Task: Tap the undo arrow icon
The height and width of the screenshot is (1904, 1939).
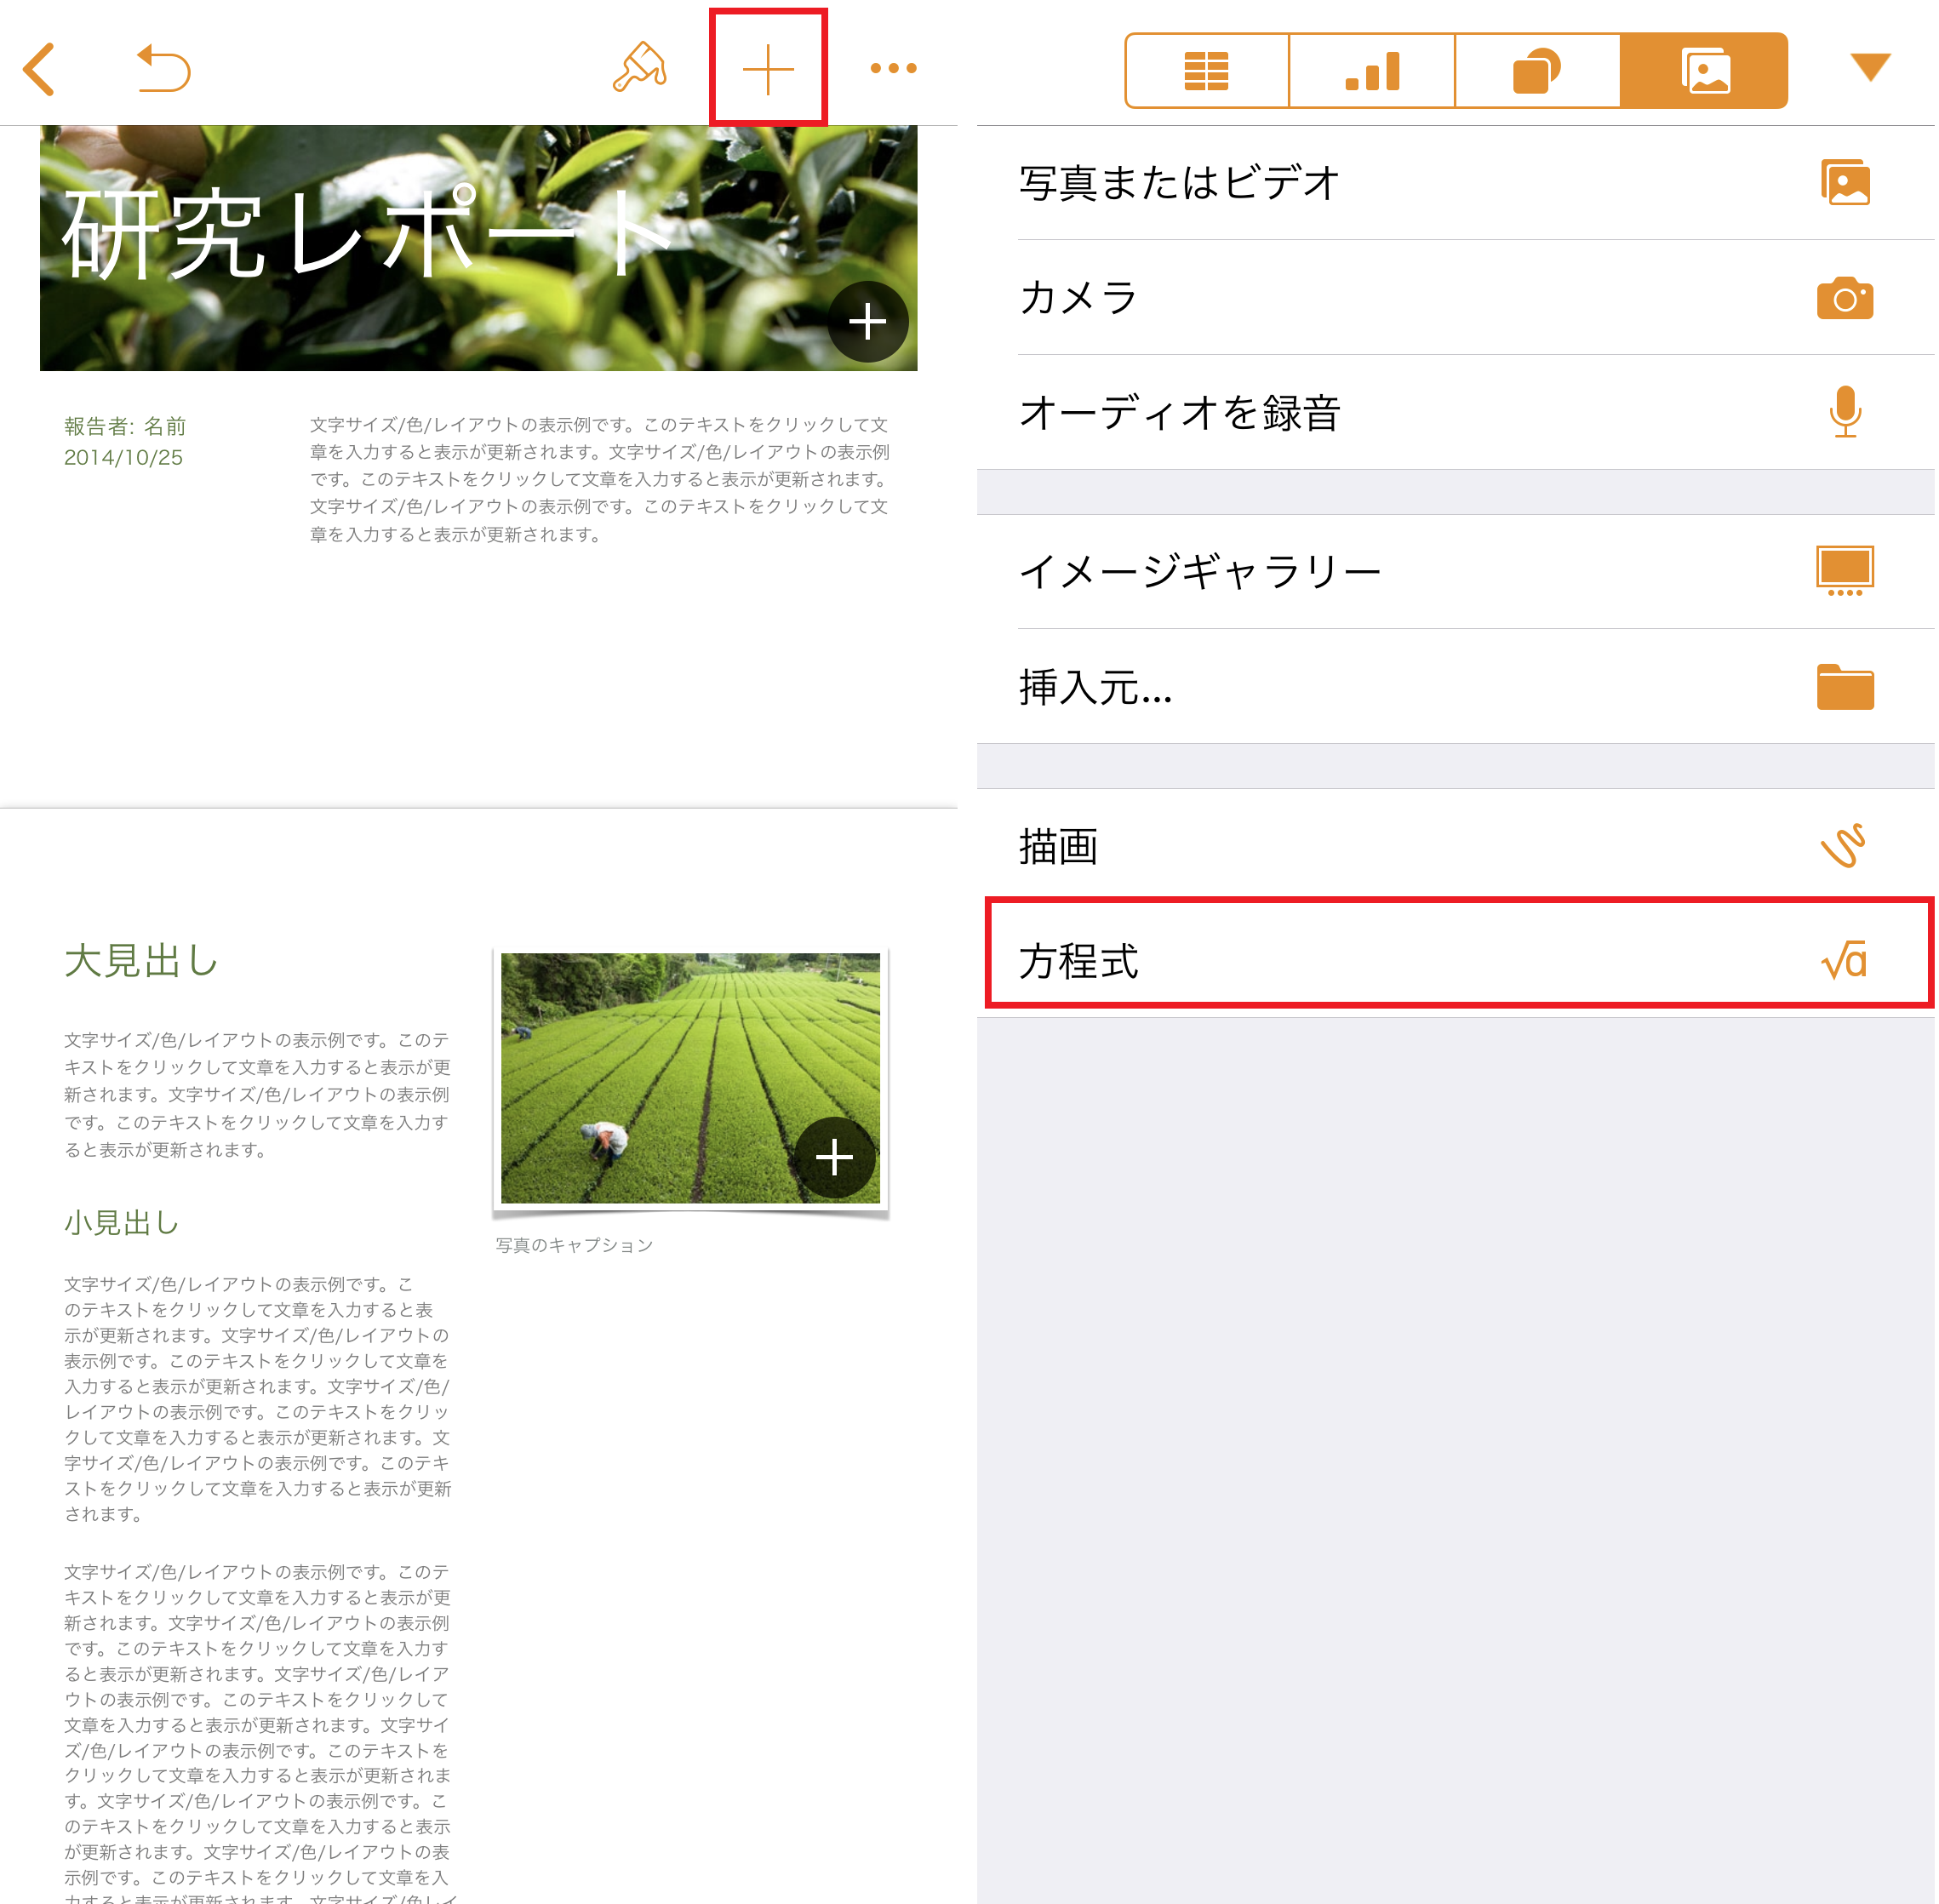Action: [x=163, y=68]
